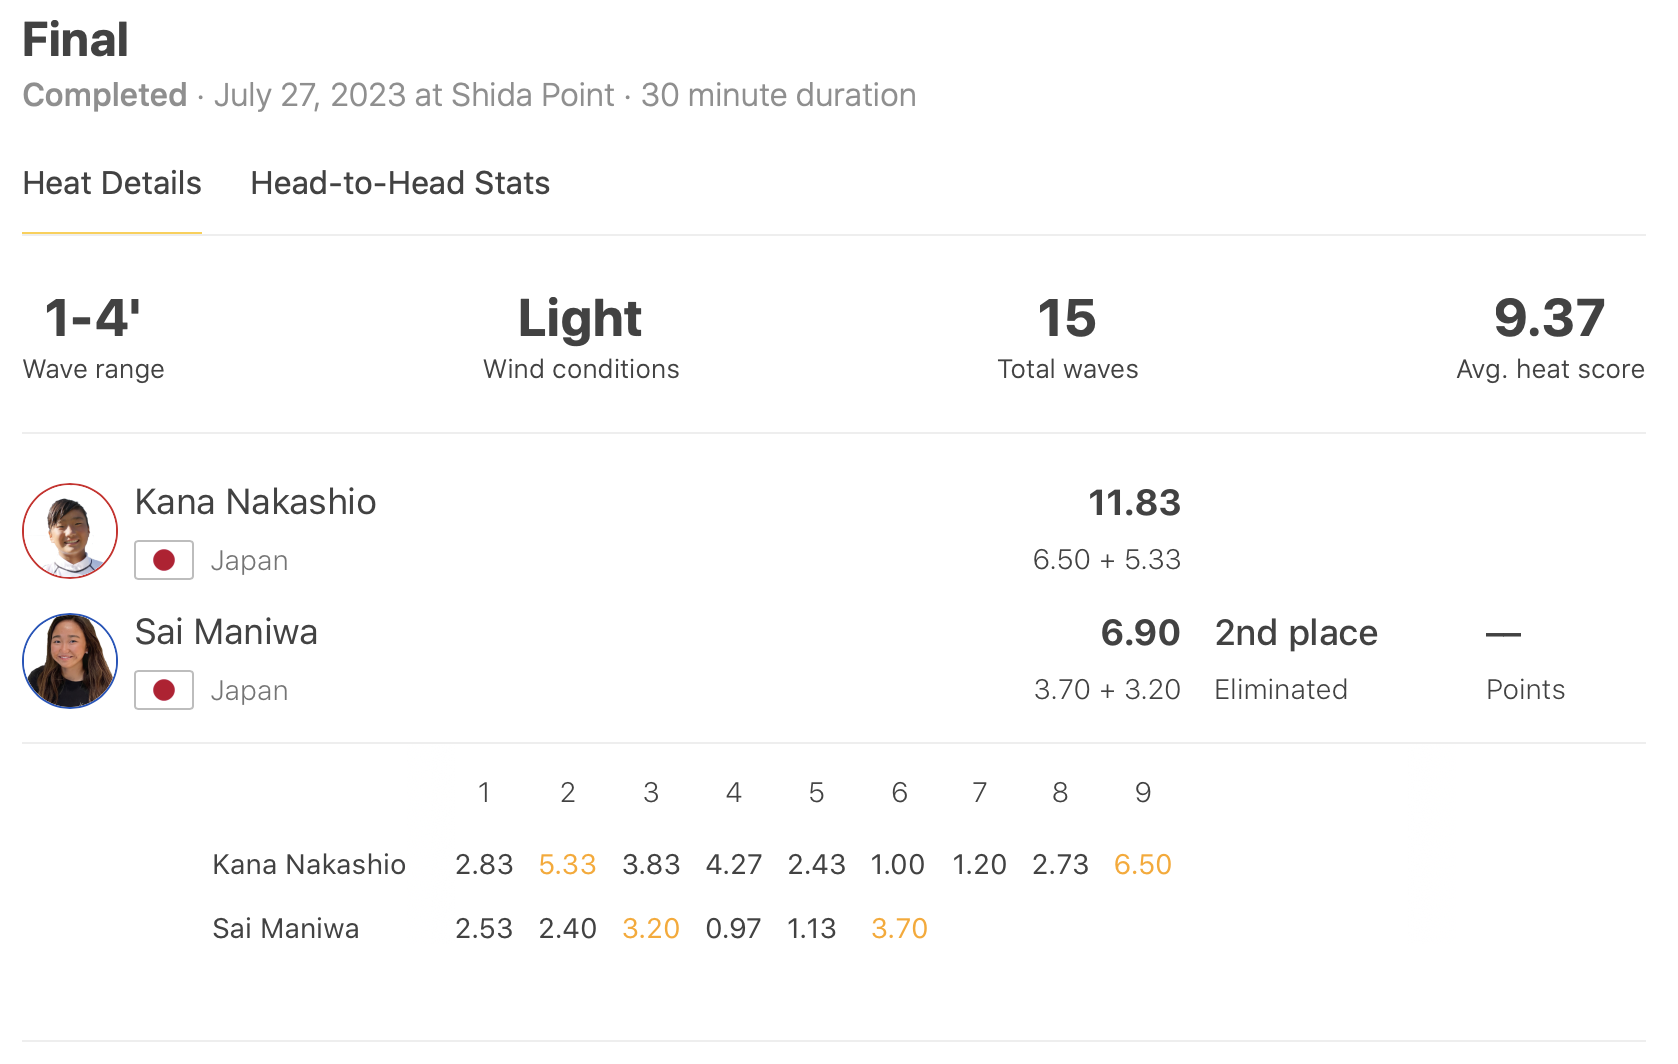This screenshot has height=1064, width=1678.
Task: Click the Light wind conditions stat
Action: point(580,320)
